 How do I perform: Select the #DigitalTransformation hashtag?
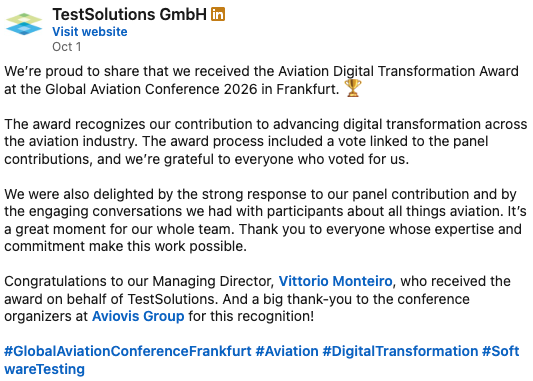point(400,351)
